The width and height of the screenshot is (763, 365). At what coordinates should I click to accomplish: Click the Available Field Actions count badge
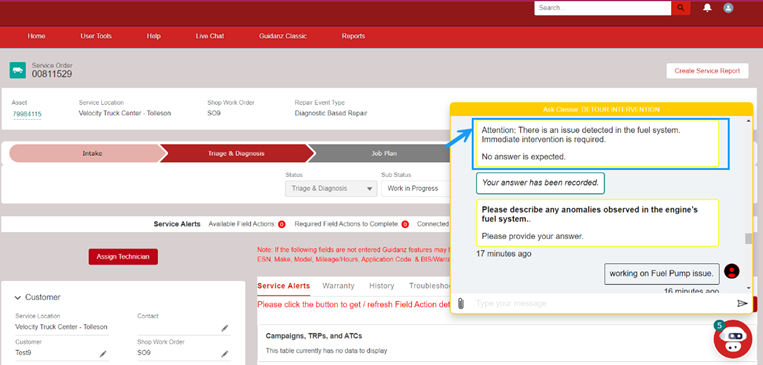click(281, 224)
